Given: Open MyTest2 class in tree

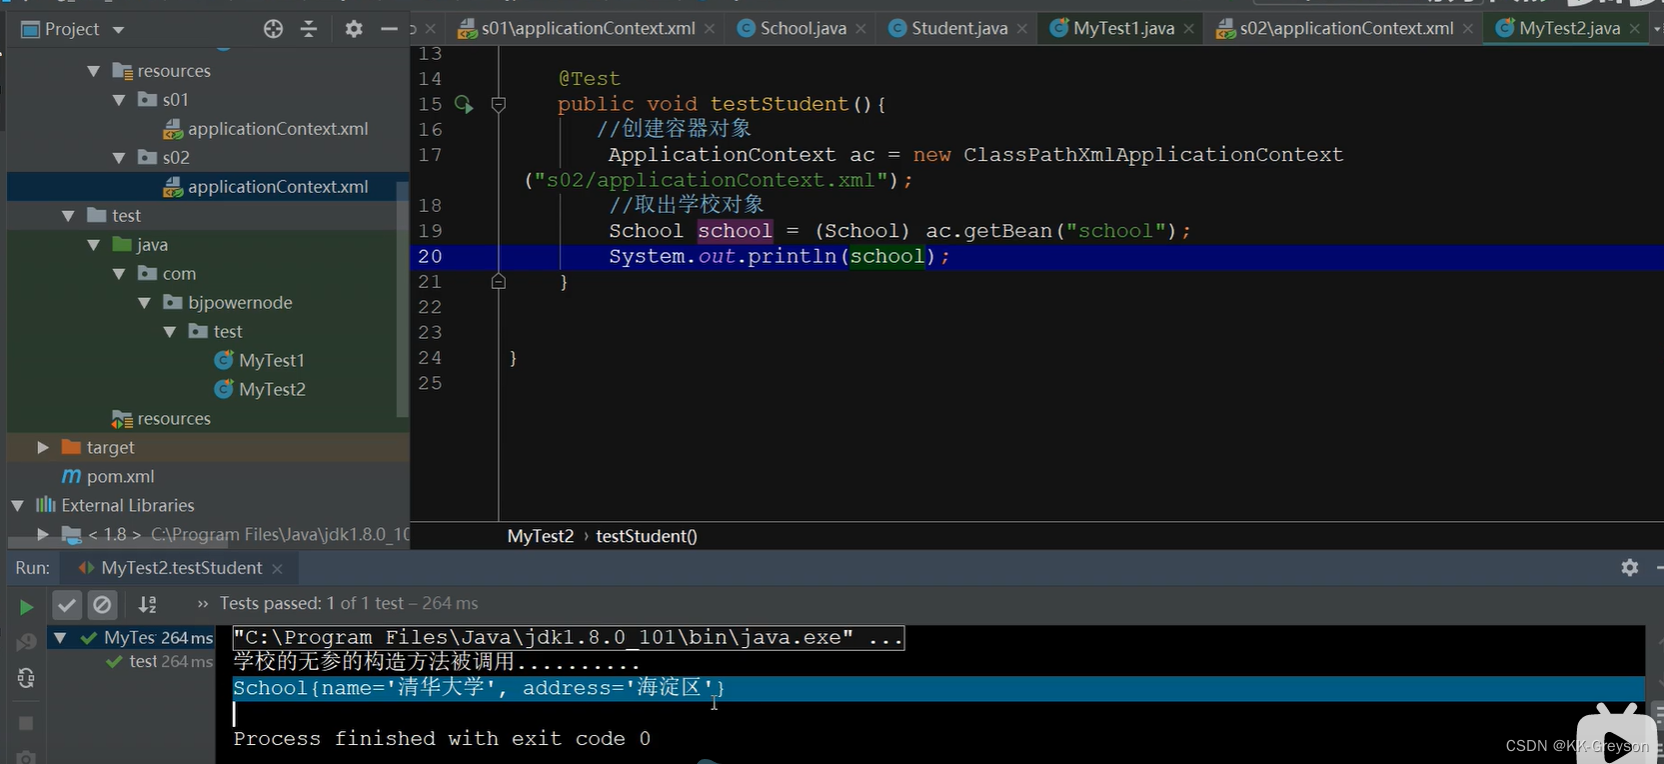Looking at the screenshot, I should pos(260,389).
